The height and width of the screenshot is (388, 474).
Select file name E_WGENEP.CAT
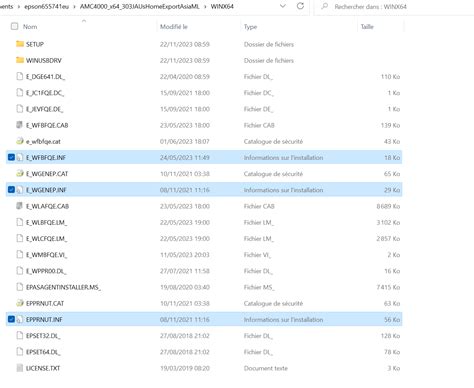click(x=47, y=174)
